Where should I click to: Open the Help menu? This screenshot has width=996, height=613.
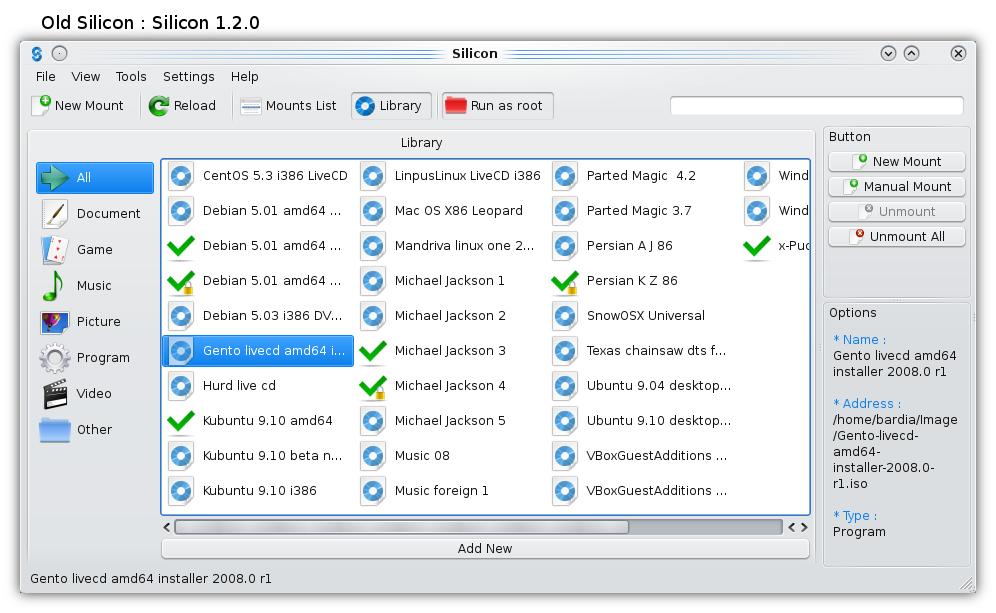point(245,76)
